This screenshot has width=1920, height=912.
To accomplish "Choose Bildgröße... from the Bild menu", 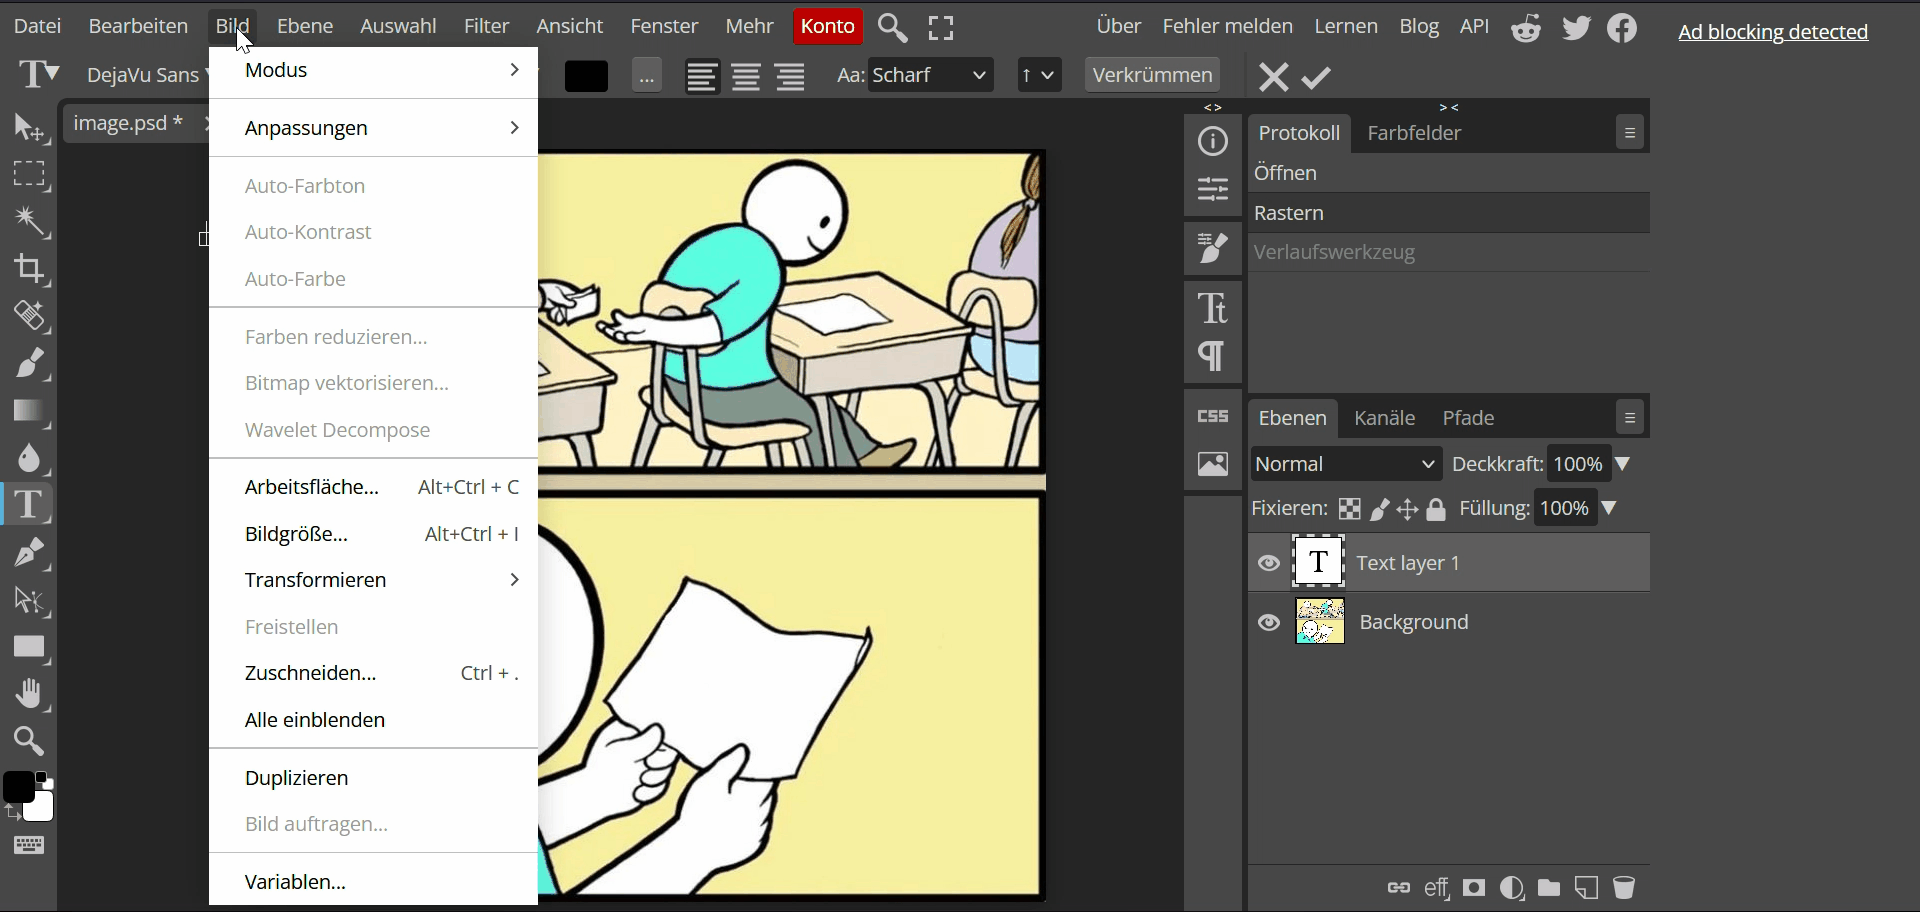I will [x=296, y=534].
